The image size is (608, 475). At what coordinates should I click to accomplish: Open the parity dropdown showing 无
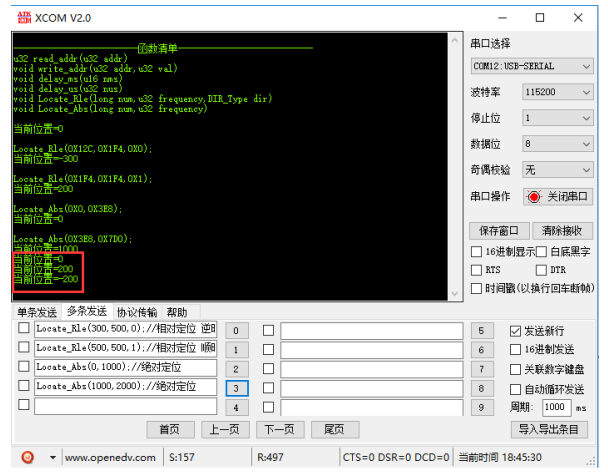(x=558, y=170)
